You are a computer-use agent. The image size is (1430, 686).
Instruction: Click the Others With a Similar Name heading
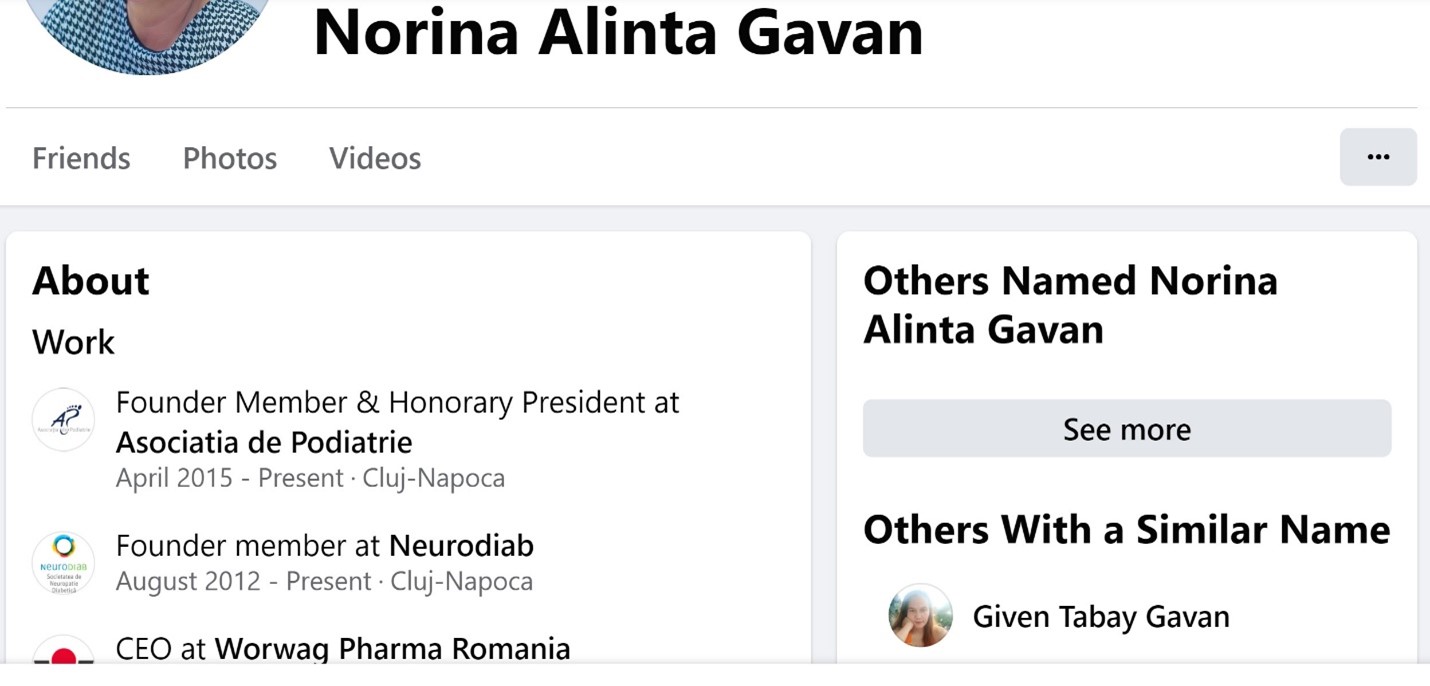(x=1127, y=529)
